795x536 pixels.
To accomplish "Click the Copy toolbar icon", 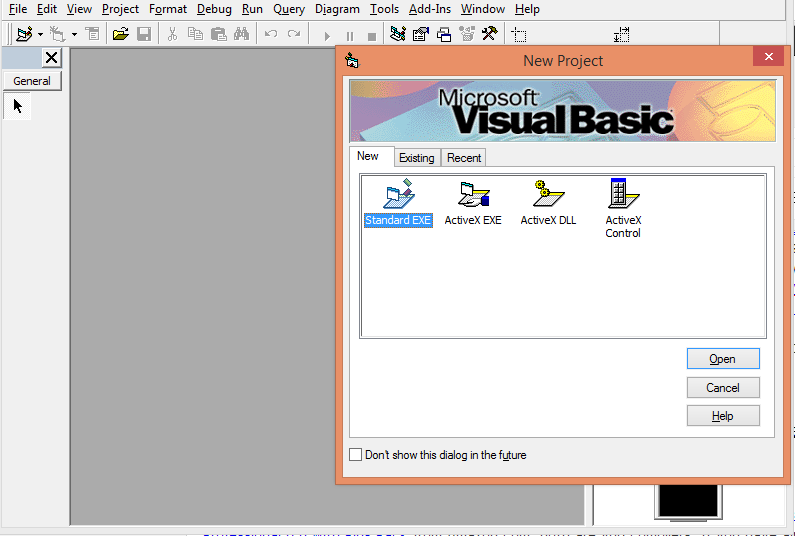I will tap(195, 34).
